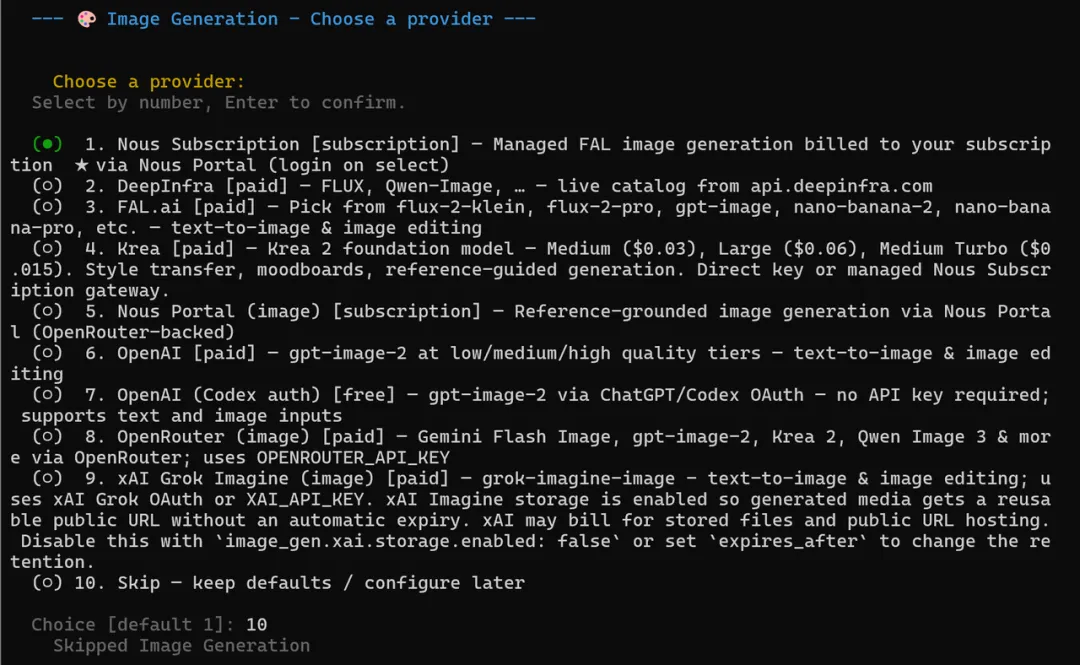Select the OpenAI [paid] radio option
This screenshot has width=1080, height=665.
pyautogui.click(x=47, y=353)
